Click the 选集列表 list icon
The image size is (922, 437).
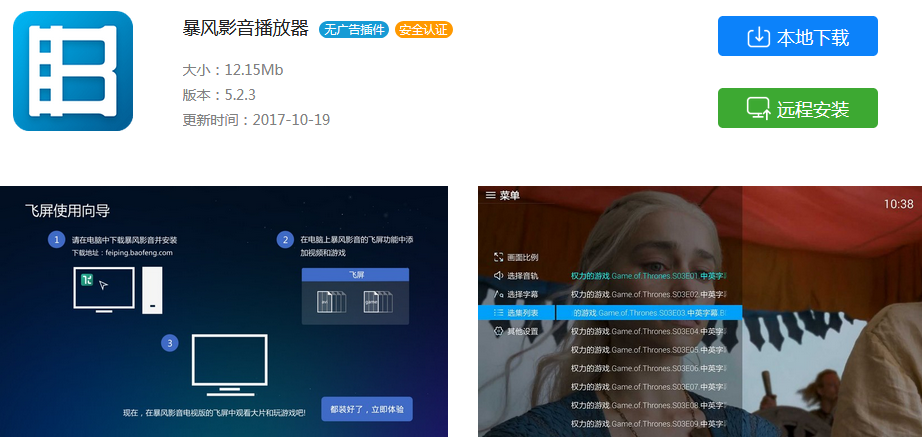pos(499,312)
